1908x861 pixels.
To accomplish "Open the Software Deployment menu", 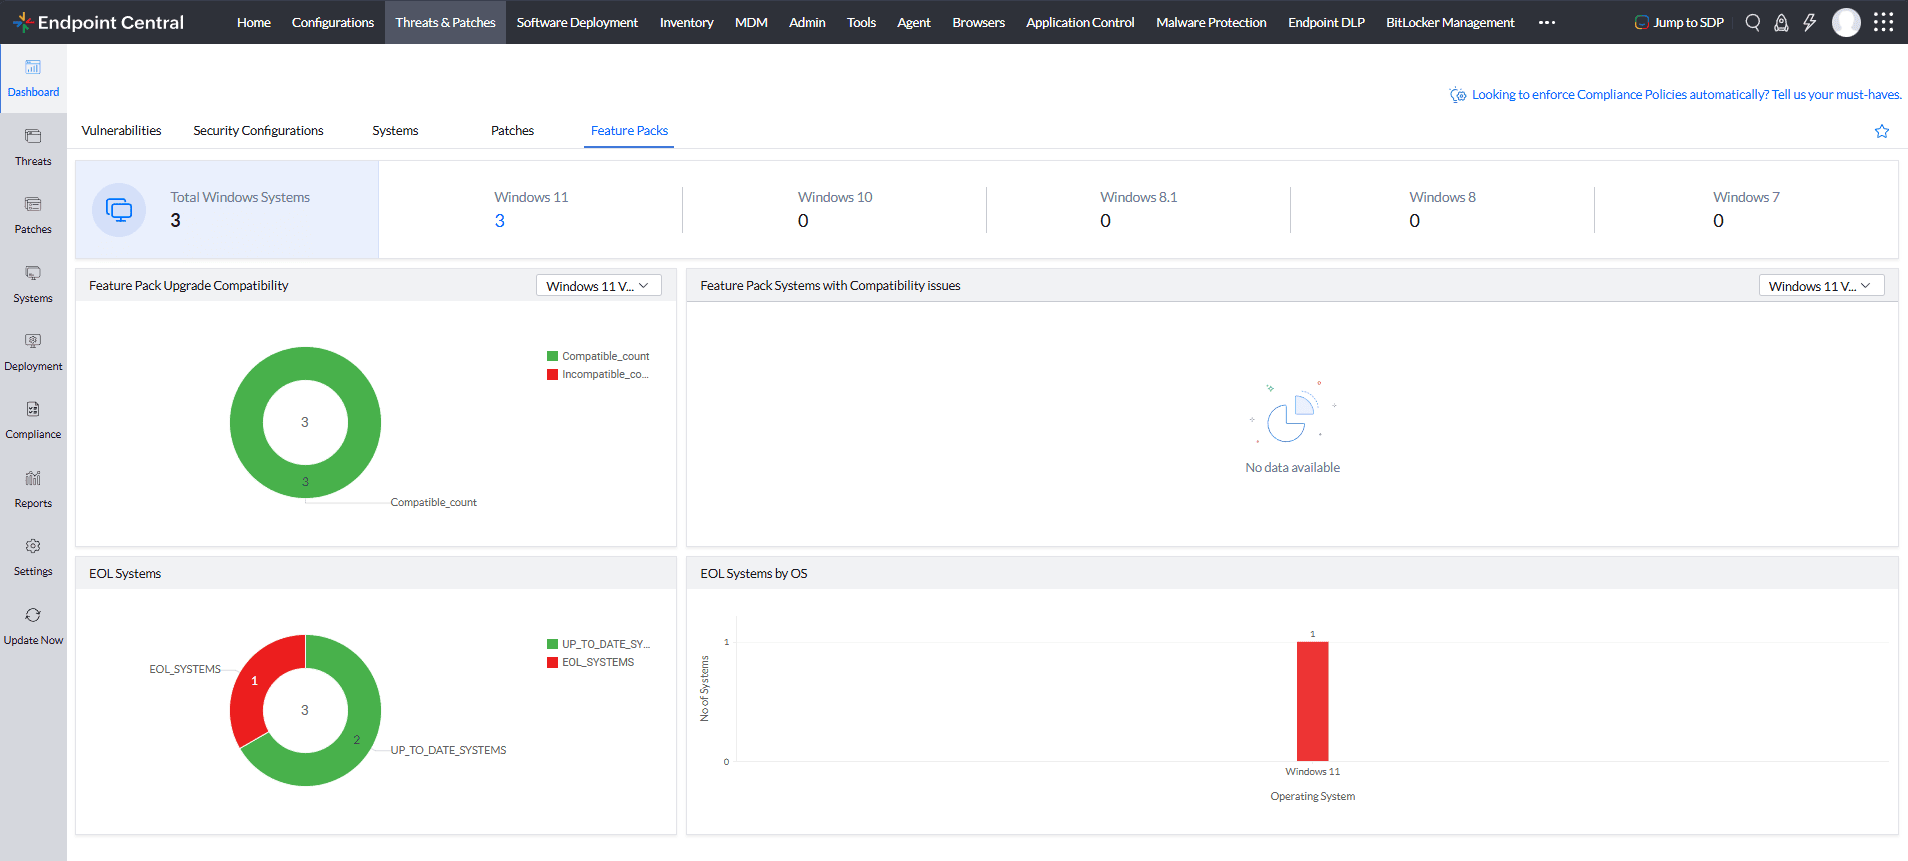I will (x=577, y=22).
